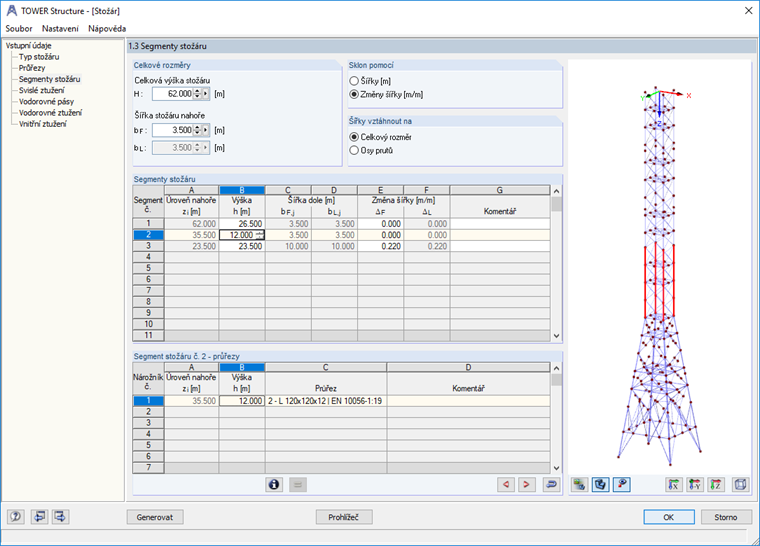Set view along the Z axis
Image resolution: width=760 pixels, height=546 pixels.
tap(716, 484)
